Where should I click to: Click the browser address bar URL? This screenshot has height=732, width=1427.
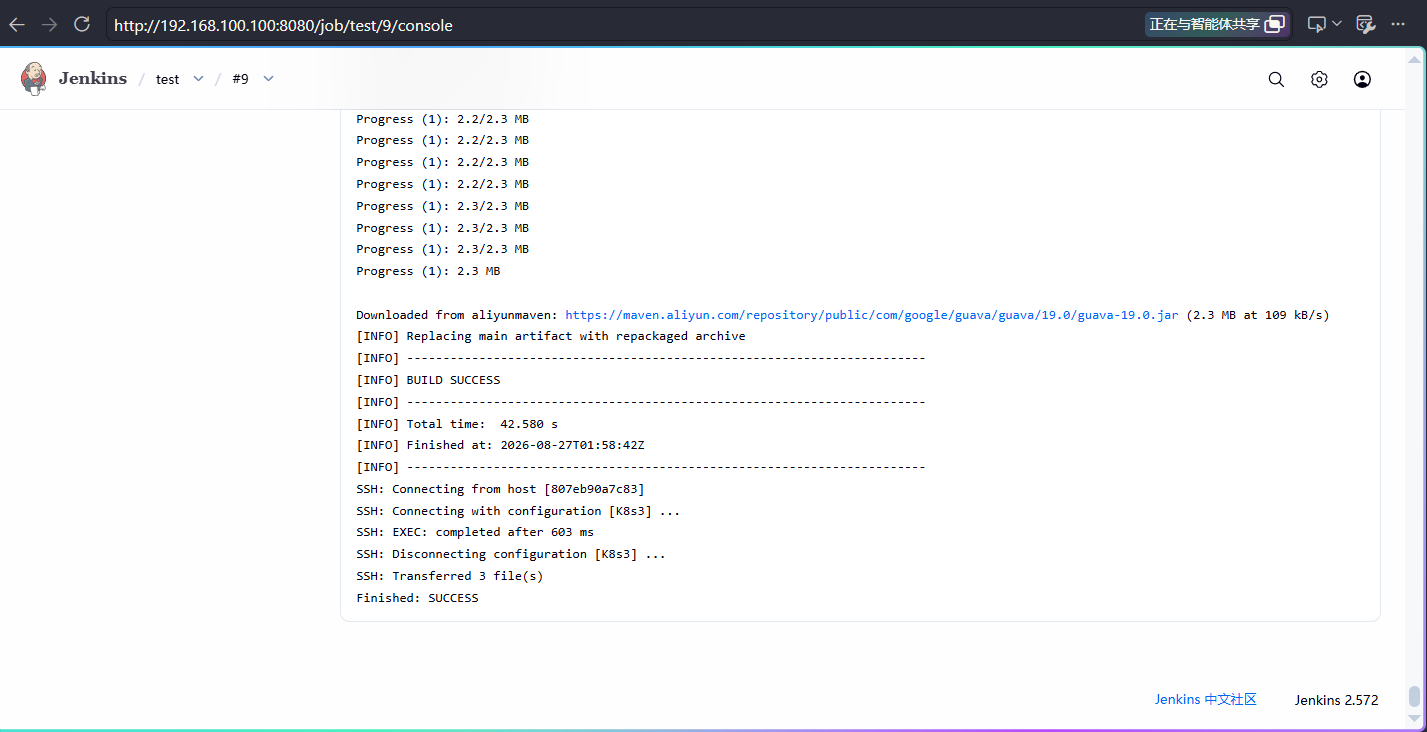pyautogui.click(x=283, y=25)
